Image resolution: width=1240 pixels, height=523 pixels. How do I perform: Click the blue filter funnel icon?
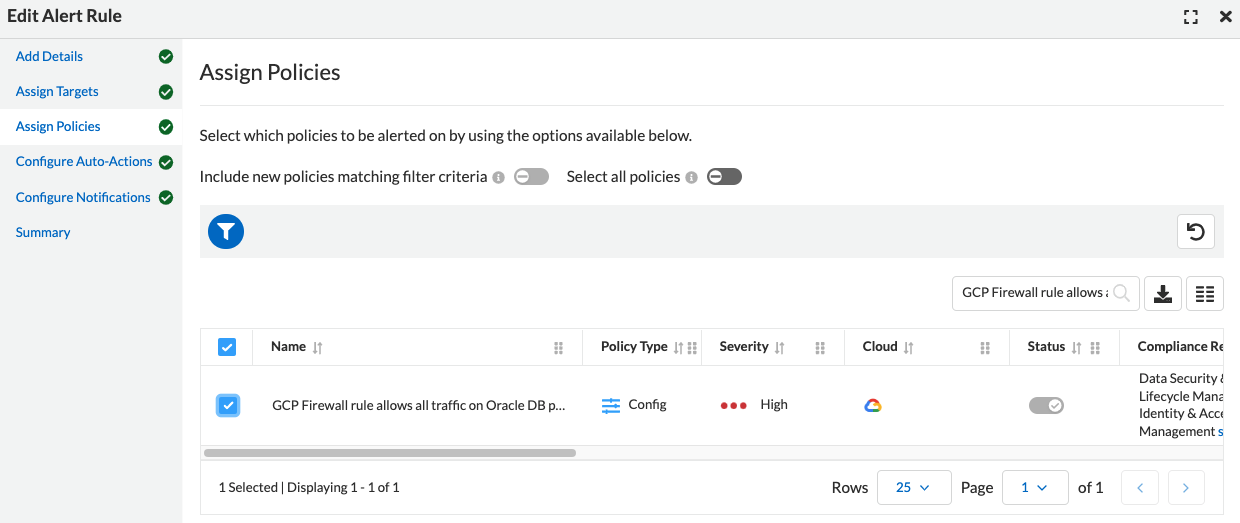(x=226, y=232)
